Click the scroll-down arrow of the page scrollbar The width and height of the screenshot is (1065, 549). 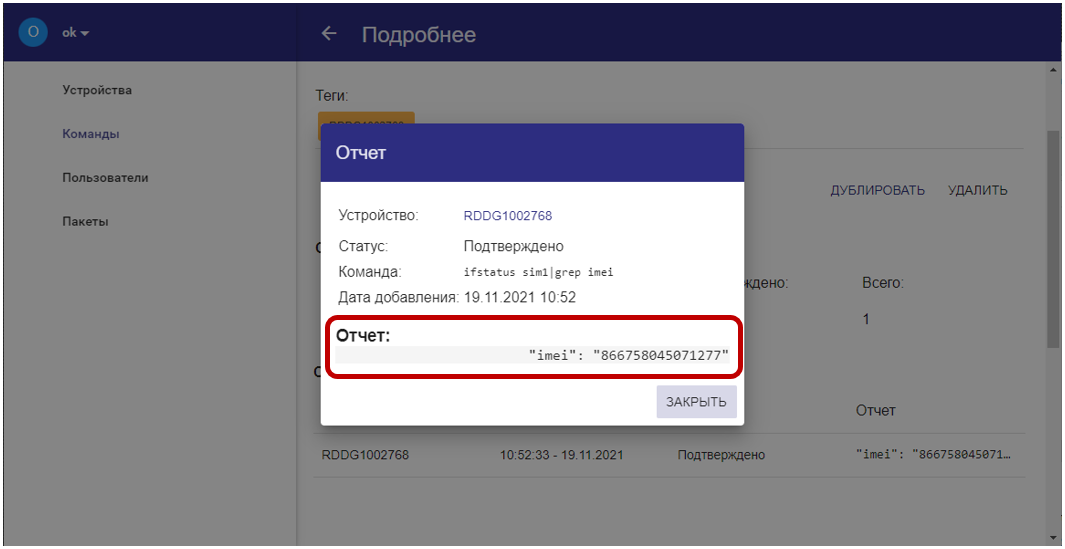1053,536
